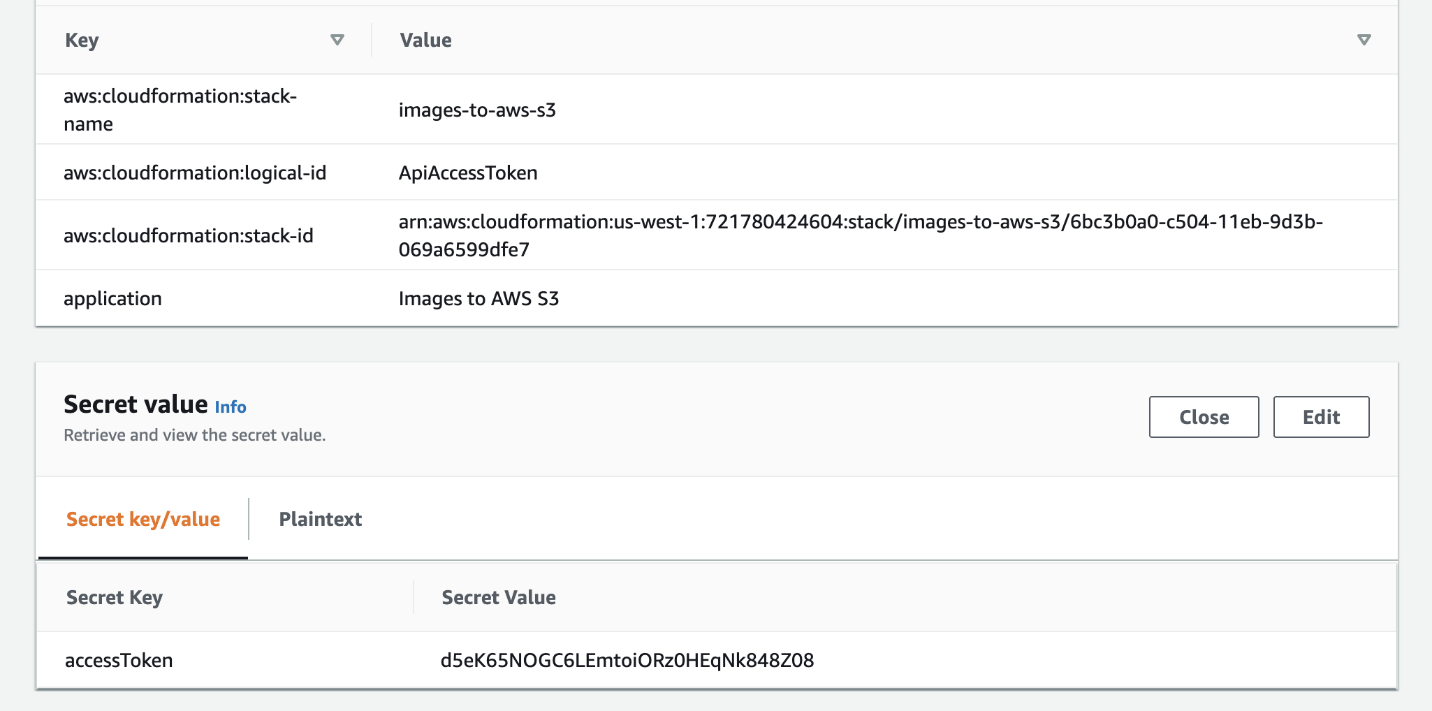Edit the secret value
This screenshot has height=711, width=1432.
[x=1321, y=417]
